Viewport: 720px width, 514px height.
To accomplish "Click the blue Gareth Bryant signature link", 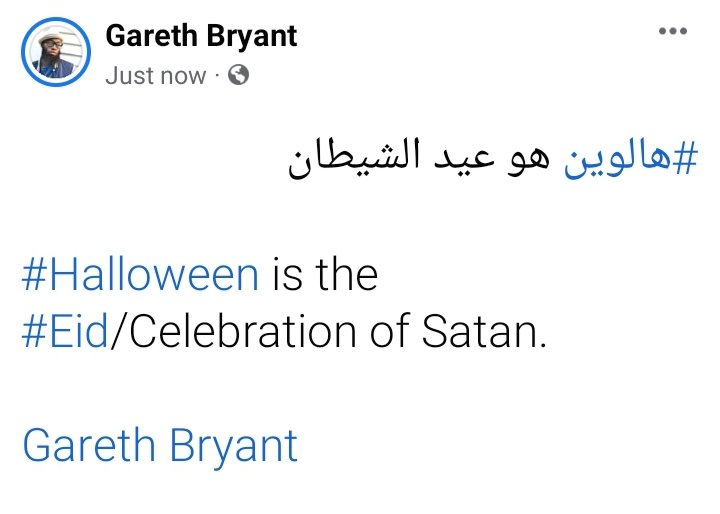I will pyautogui.click(x=160, y=445).
